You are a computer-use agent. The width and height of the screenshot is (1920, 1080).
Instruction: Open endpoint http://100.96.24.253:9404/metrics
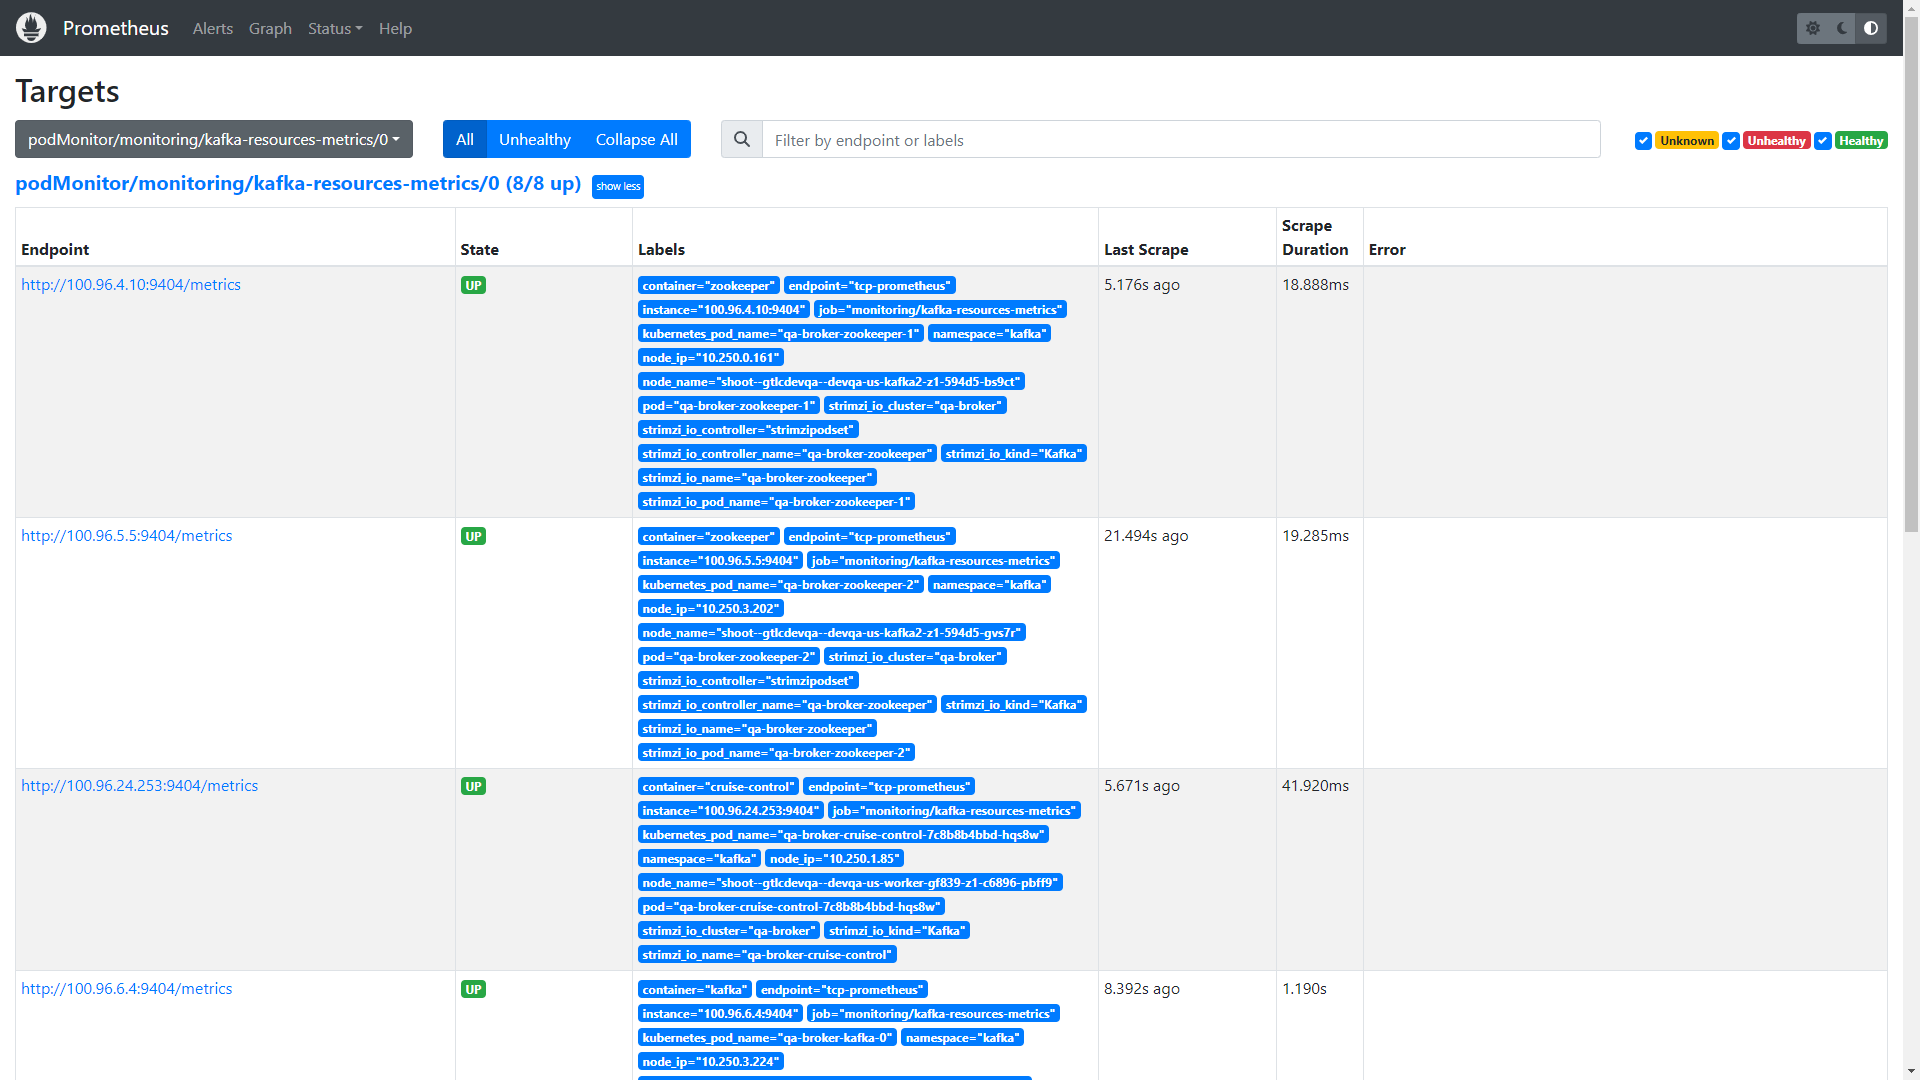[140, 786]
